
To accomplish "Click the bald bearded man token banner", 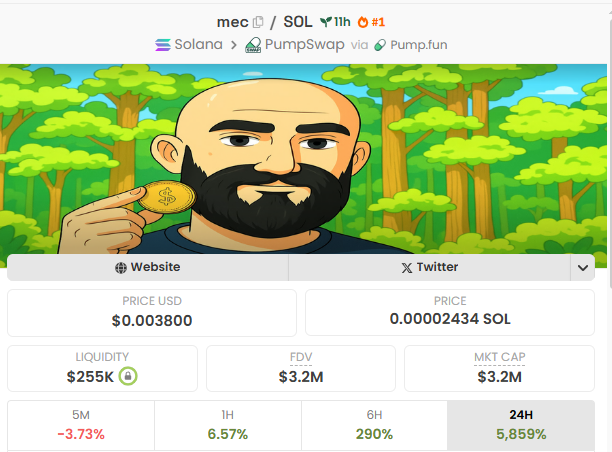I will point(303,159).
